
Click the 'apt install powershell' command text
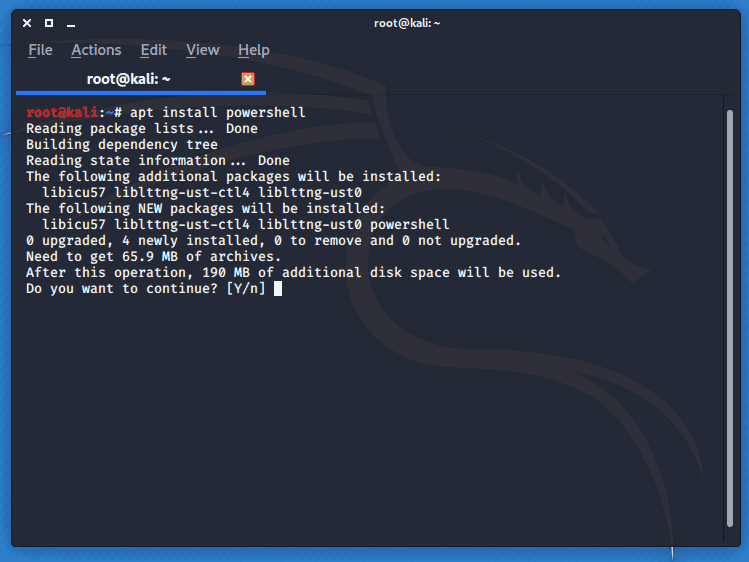click(217, 113)
